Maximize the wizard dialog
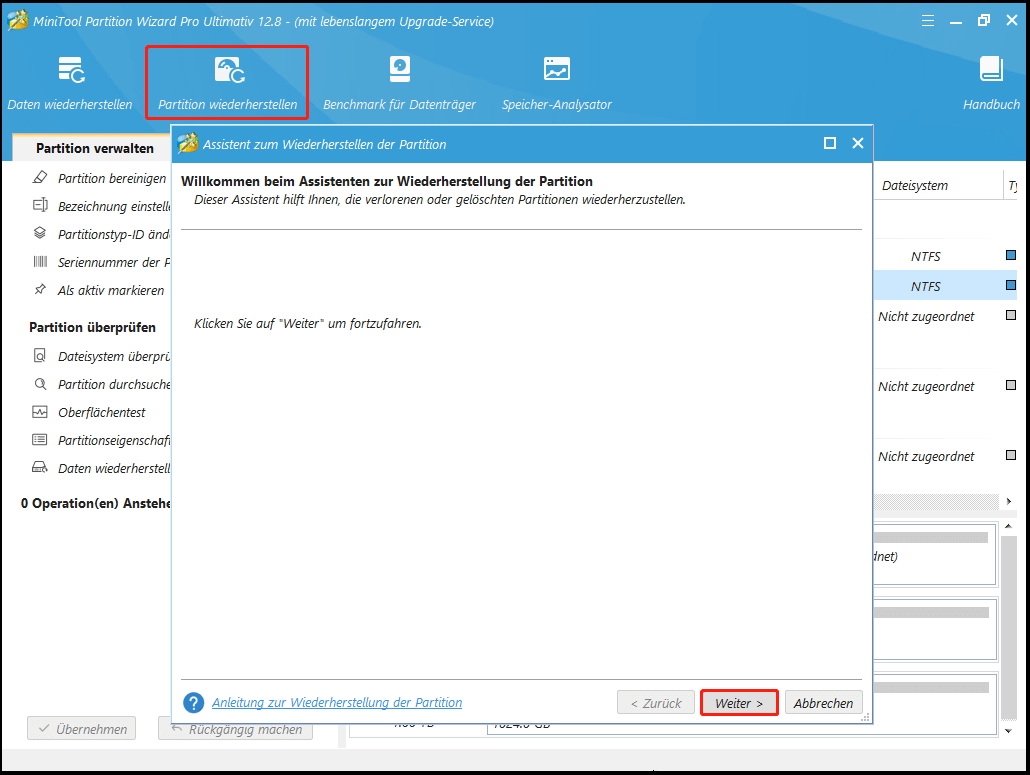Viewport: 1030px width, 775px height. (830, 143)
